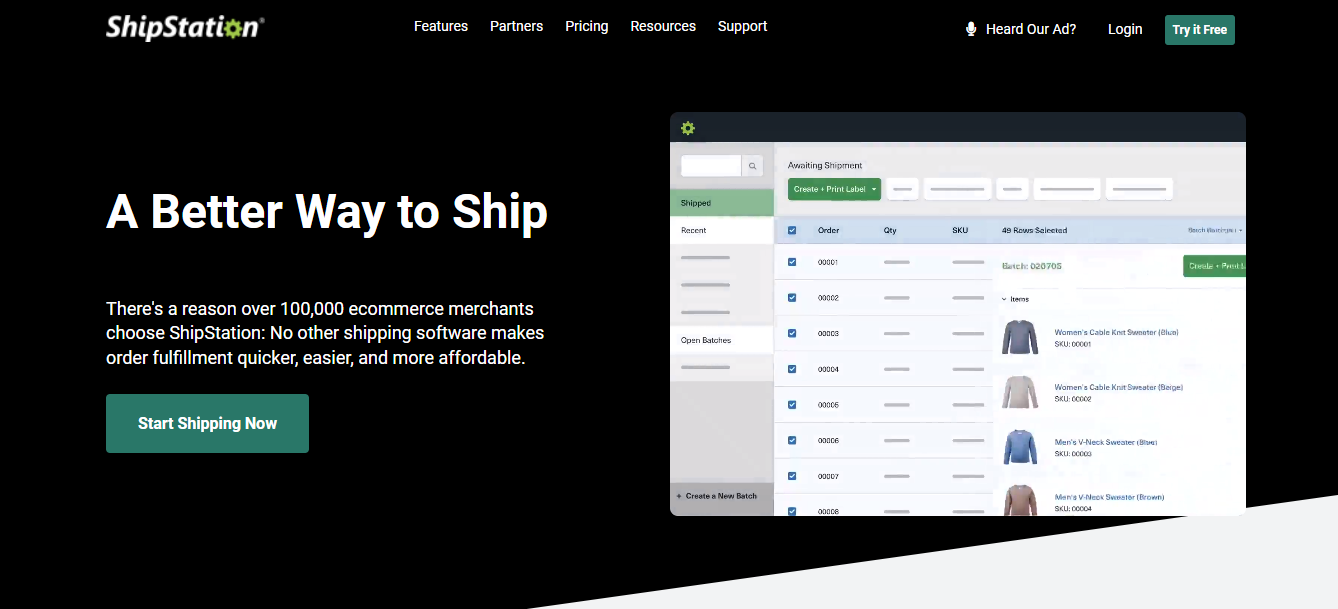Uncheck the checkbox for order 00004
Image resolution: width=1338 pixels, height=609 pixels.
[x=792, y=369]
